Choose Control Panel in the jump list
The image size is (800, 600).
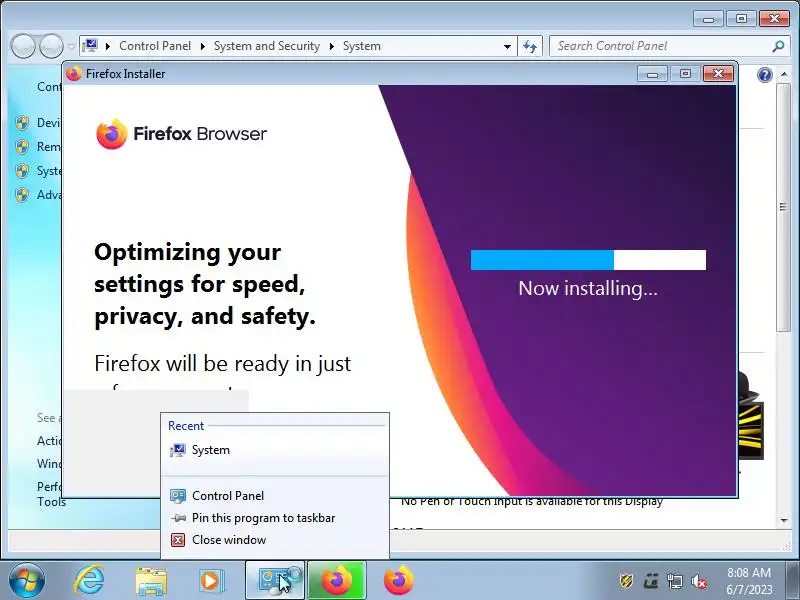[x=275, y=495]
